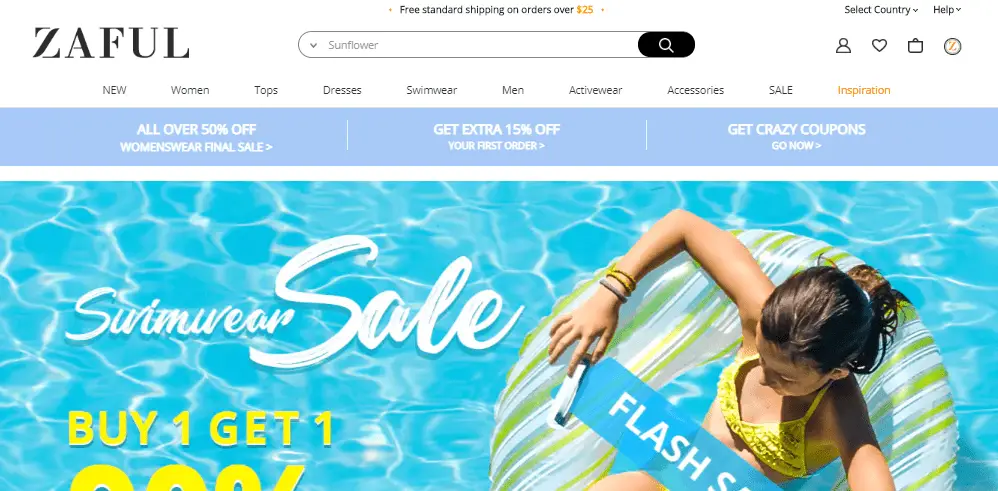This screenshot has width=998, height=491.
Task: Expand the Help dropdown menu
Action: (x=947, y=10)
